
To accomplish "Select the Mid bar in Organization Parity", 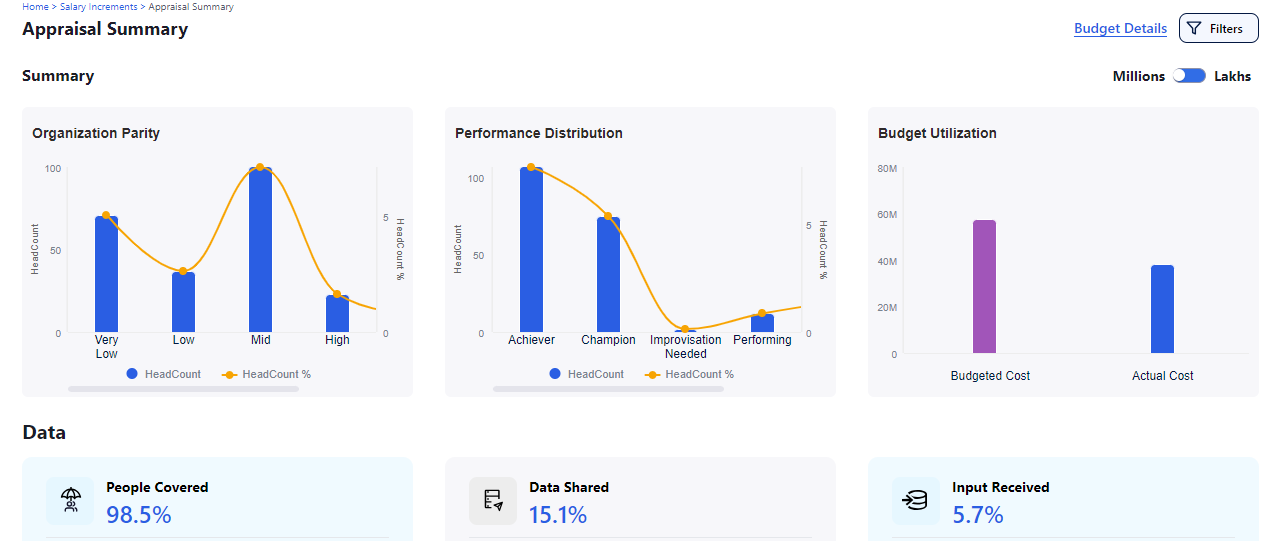I will (260, 250).
